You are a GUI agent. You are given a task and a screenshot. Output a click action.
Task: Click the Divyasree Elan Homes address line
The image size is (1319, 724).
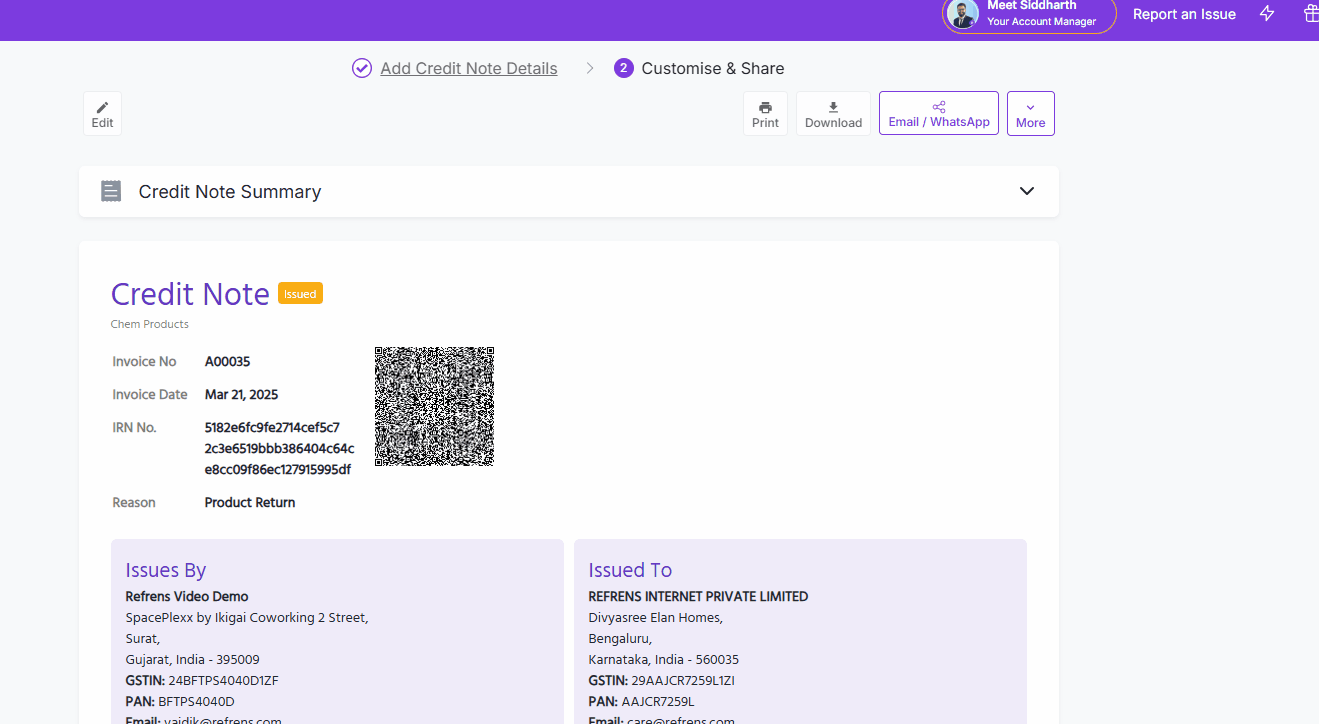[656, 617]
